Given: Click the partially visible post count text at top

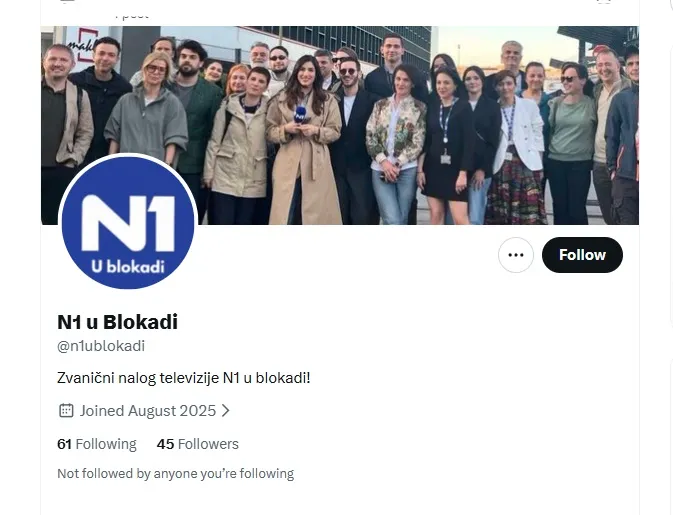Looking at the screenshot, I should tap(130, 14).
